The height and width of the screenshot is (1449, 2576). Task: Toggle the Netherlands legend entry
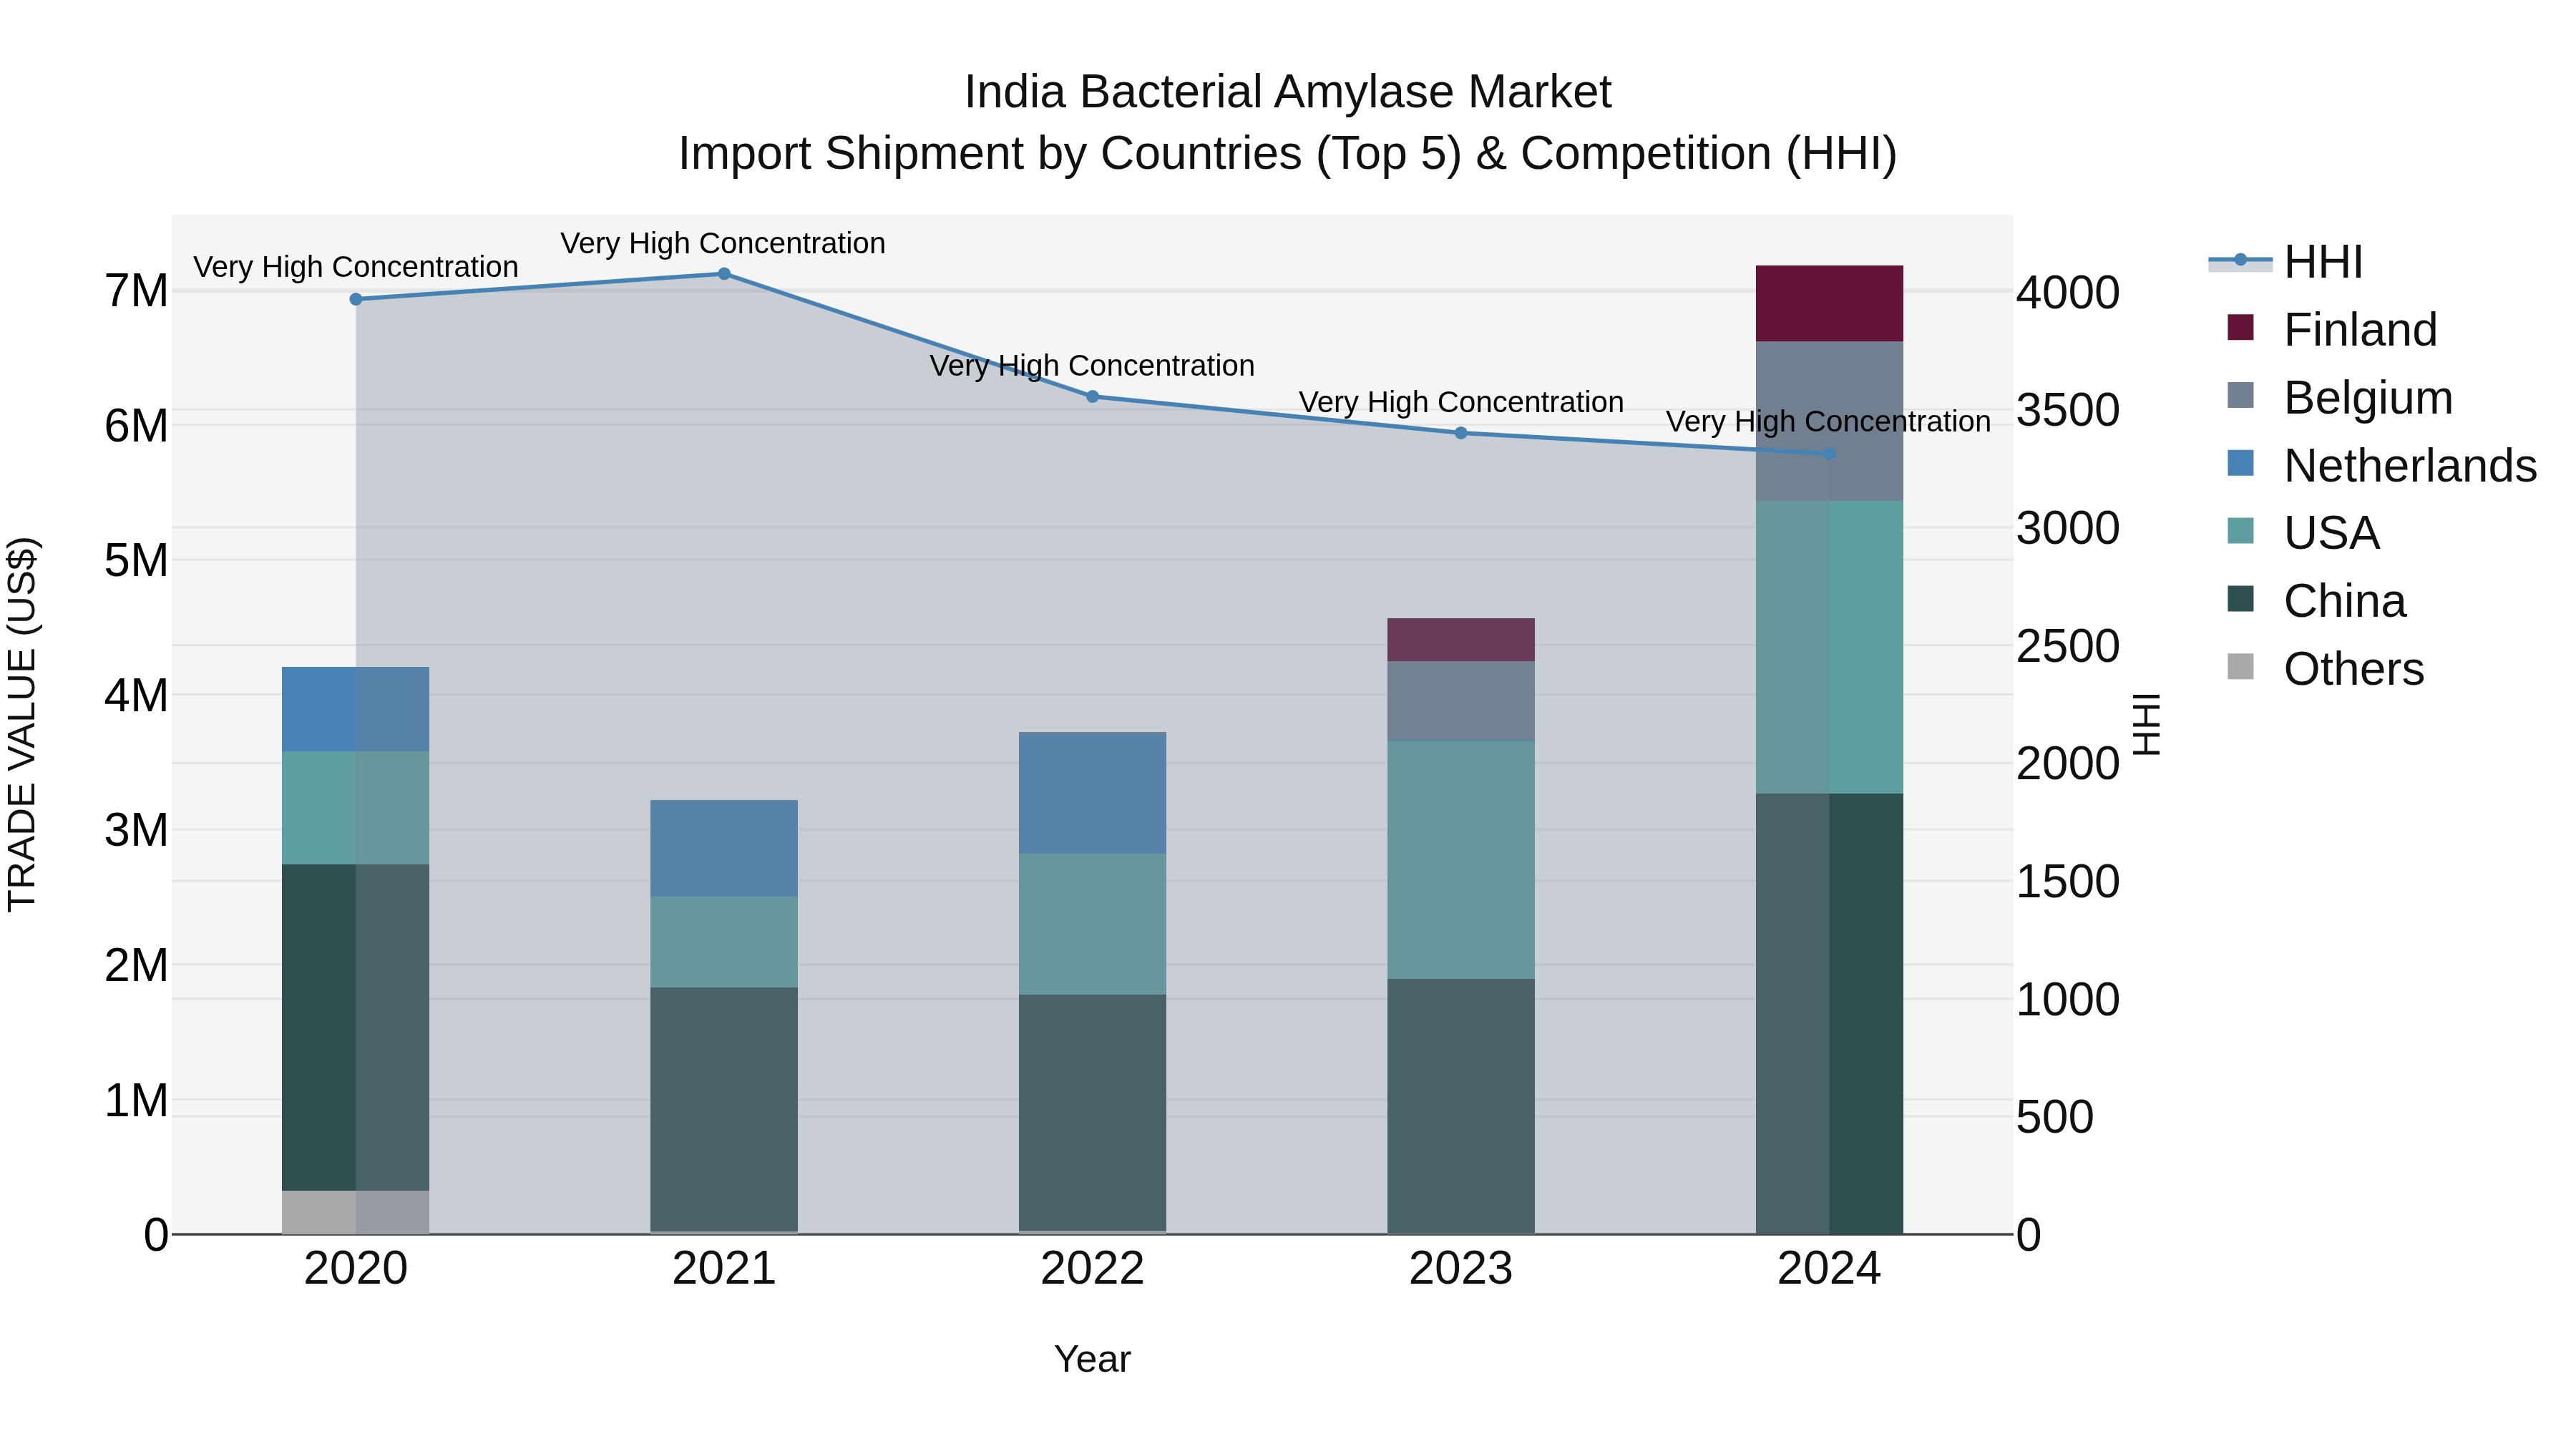(x=2382, y=465)
